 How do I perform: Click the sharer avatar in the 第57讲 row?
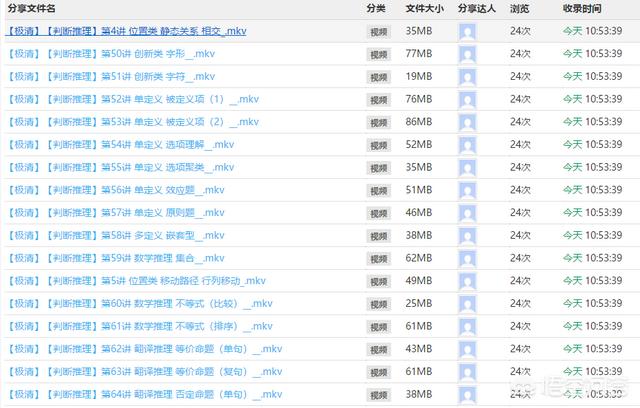pyautogui.click(x=467, y=213)
